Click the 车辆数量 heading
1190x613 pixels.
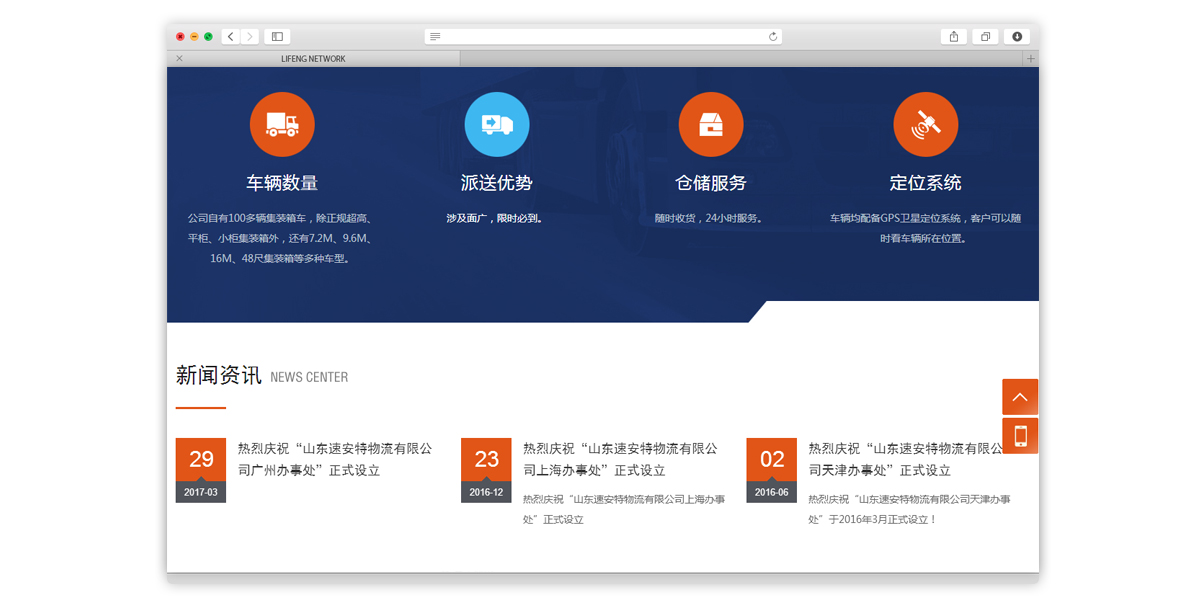tap(282, 183)
